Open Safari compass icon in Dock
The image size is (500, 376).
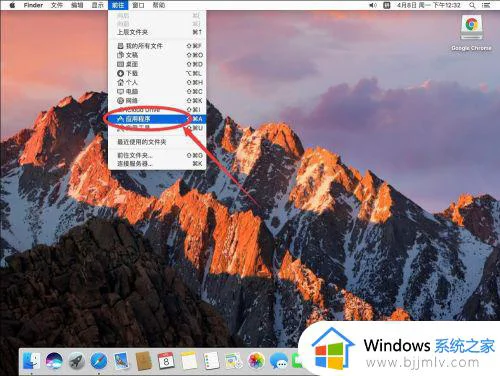pyautogui.click(x=99, y=361)
